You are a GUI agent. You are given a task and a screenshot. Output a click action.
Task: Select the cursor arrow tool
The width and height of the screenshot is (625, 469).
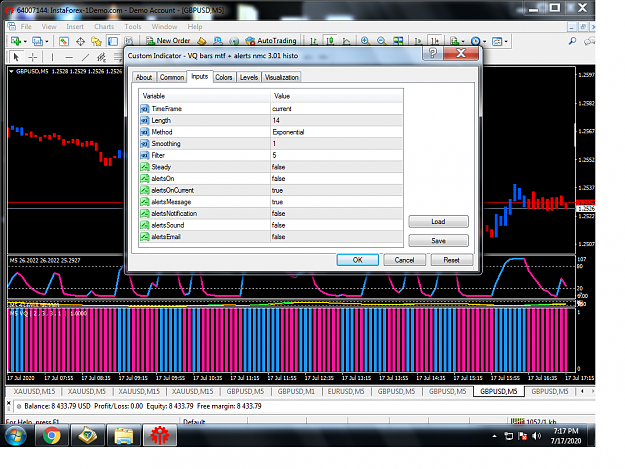tap(16, 57)
